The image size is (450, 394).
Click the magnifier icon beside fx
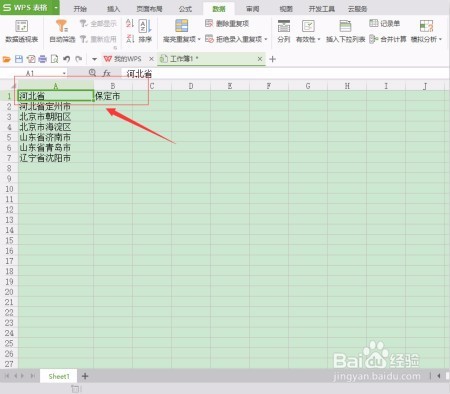point(92,72)
